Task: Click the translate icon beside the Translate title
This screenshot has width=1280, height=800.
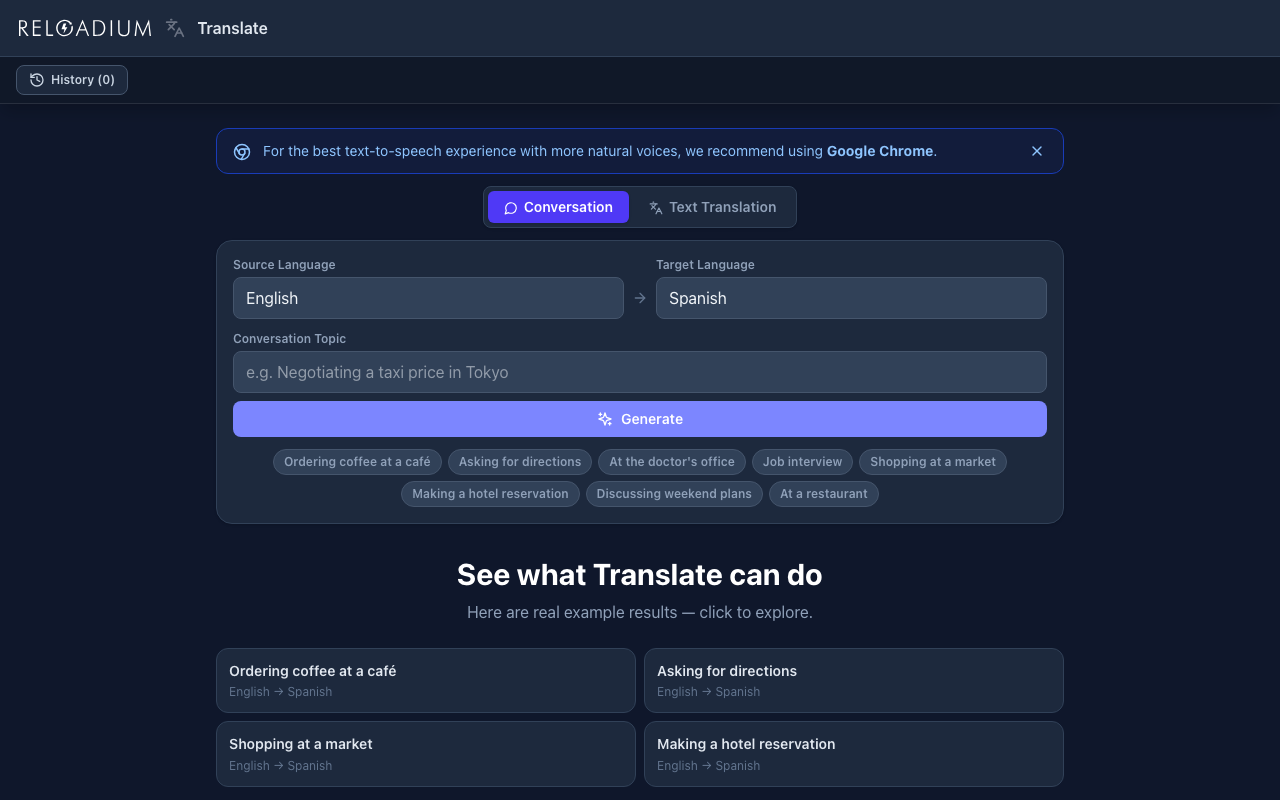Action: pyautogui.click(x=174, y=28)
